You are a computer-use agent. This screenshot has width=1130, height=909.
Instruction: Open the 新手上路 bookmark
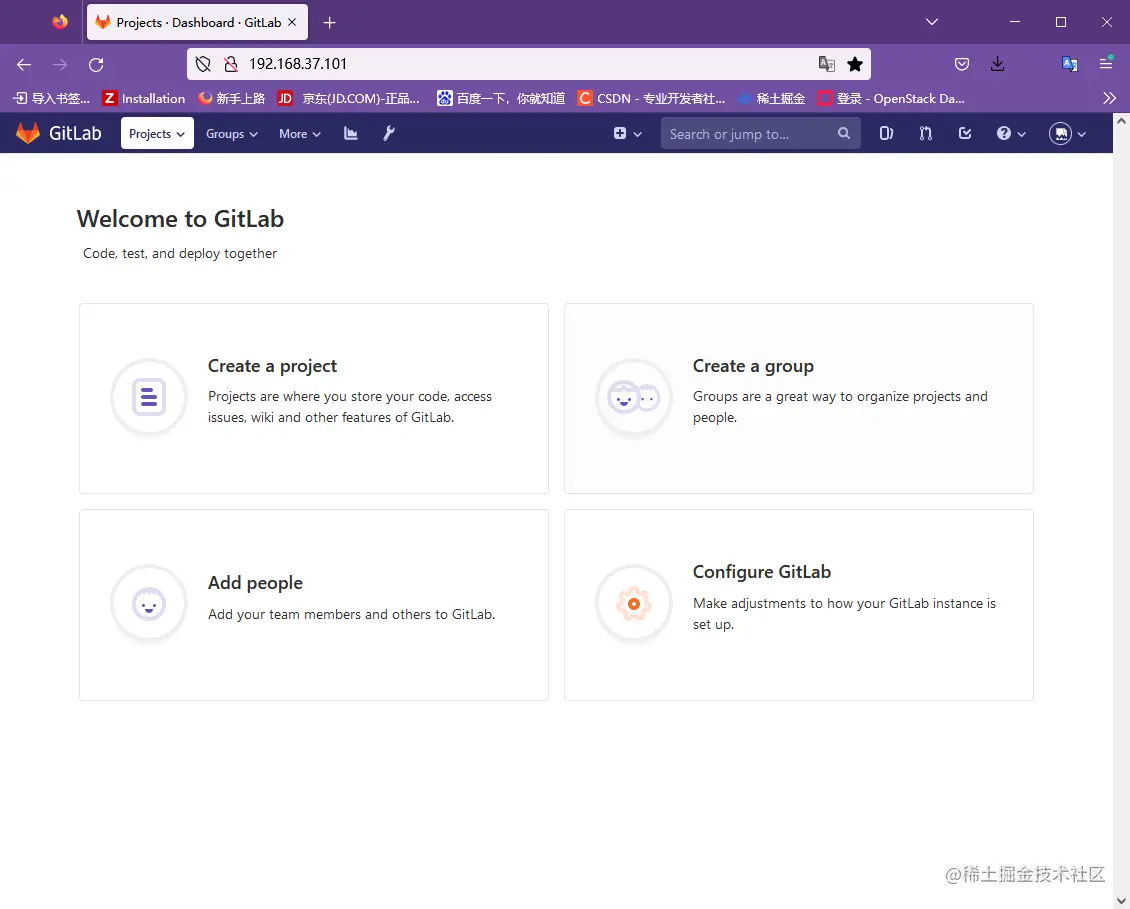click(232, 98)
